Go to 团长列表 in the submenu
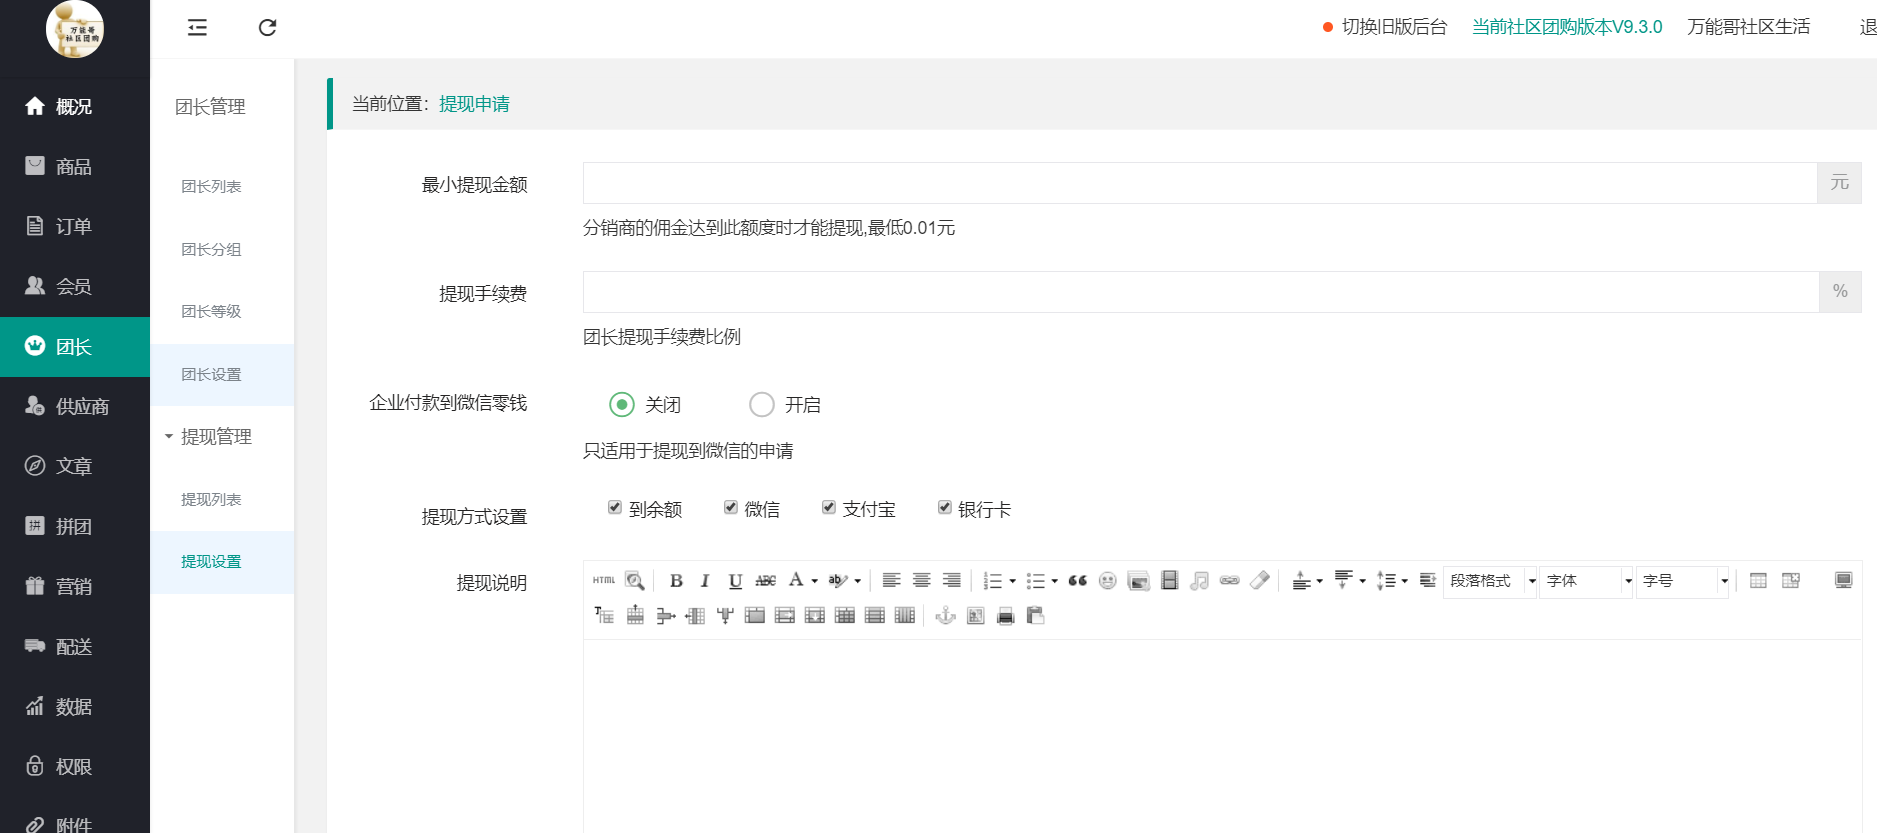The width and height of the screenshot is (1877, 833). [x=211, y=187]
